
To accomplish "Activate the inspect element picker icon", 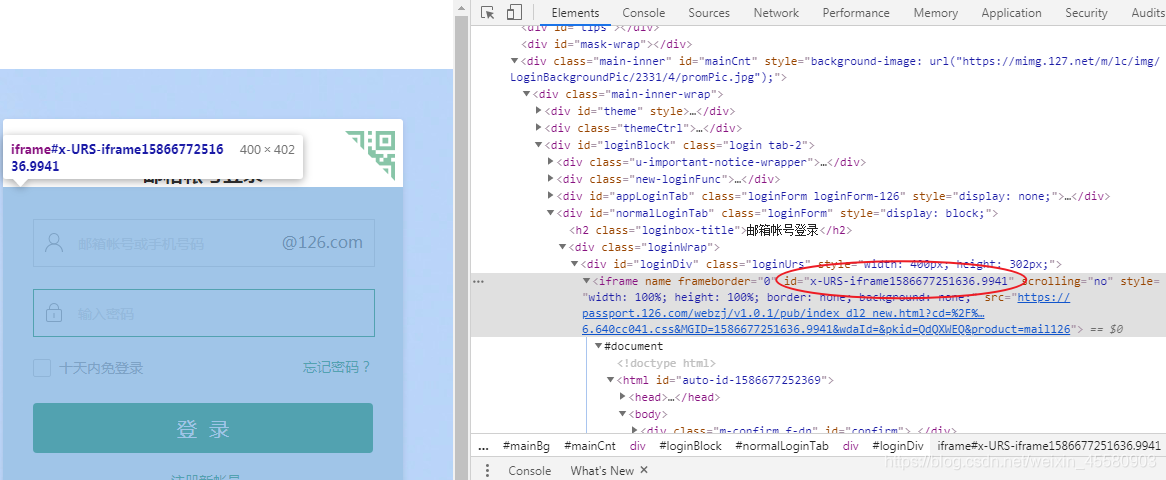I will click(488, 13).
